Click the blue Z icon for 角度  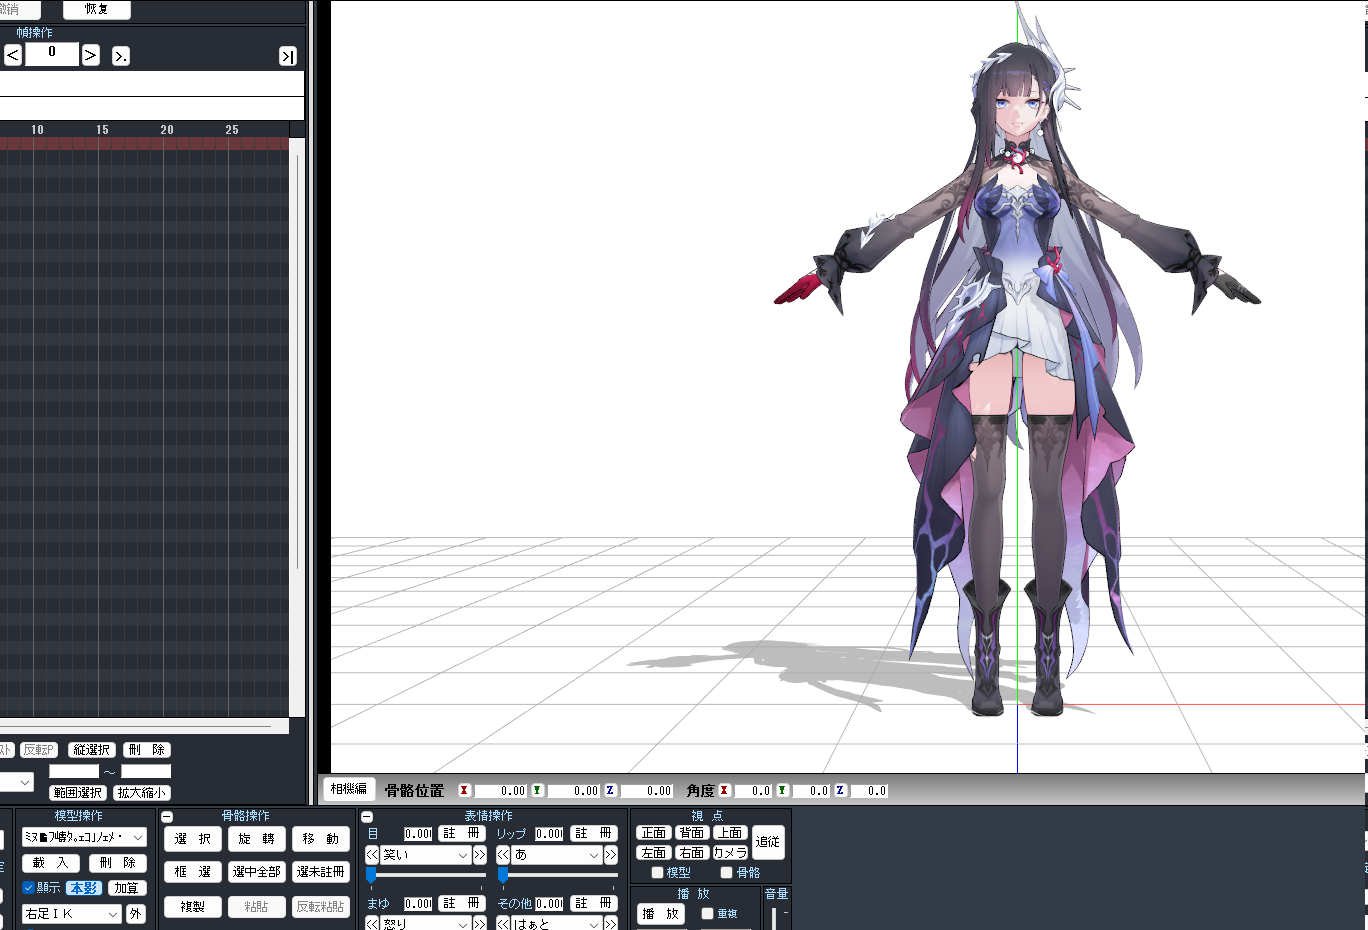point(840,790)
